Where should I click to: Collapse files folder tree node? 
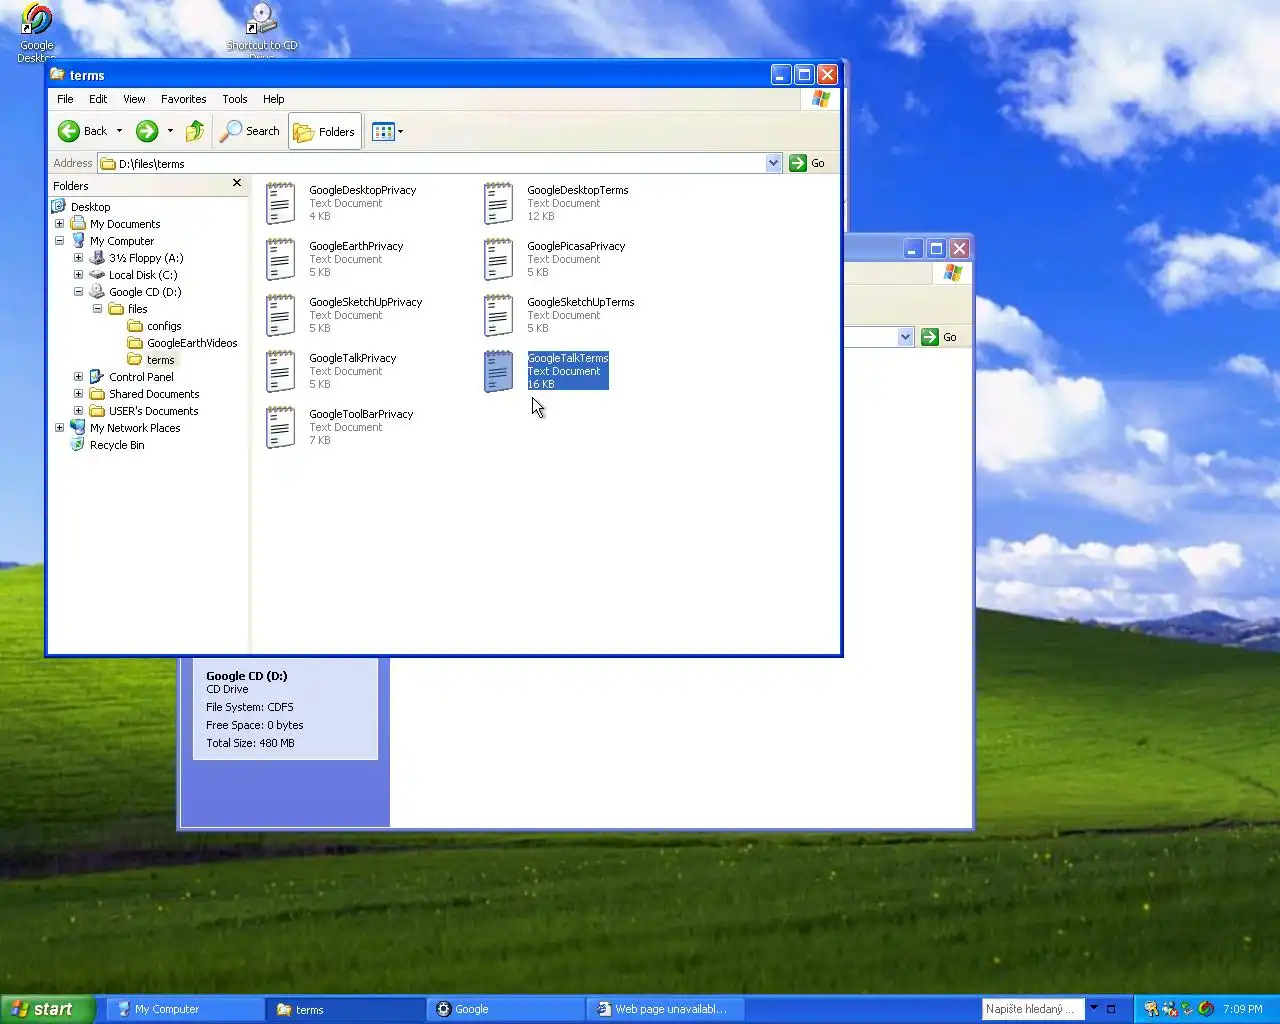pos(97,309)
